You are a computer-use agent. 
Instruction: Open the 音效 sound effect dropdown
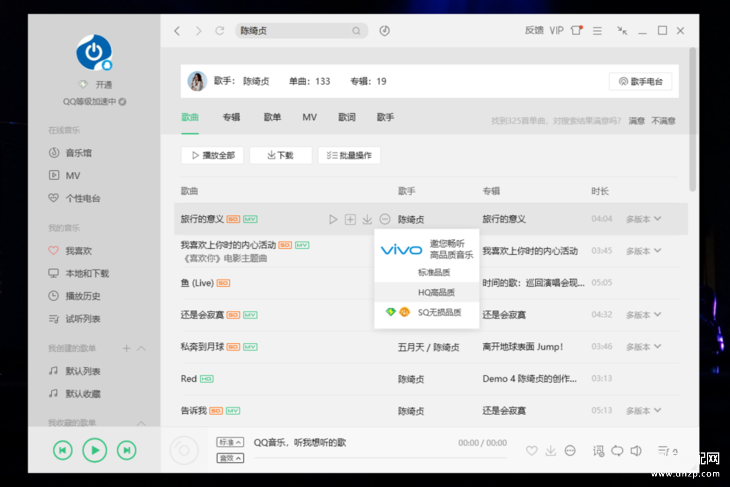click(x=230, y=458)
